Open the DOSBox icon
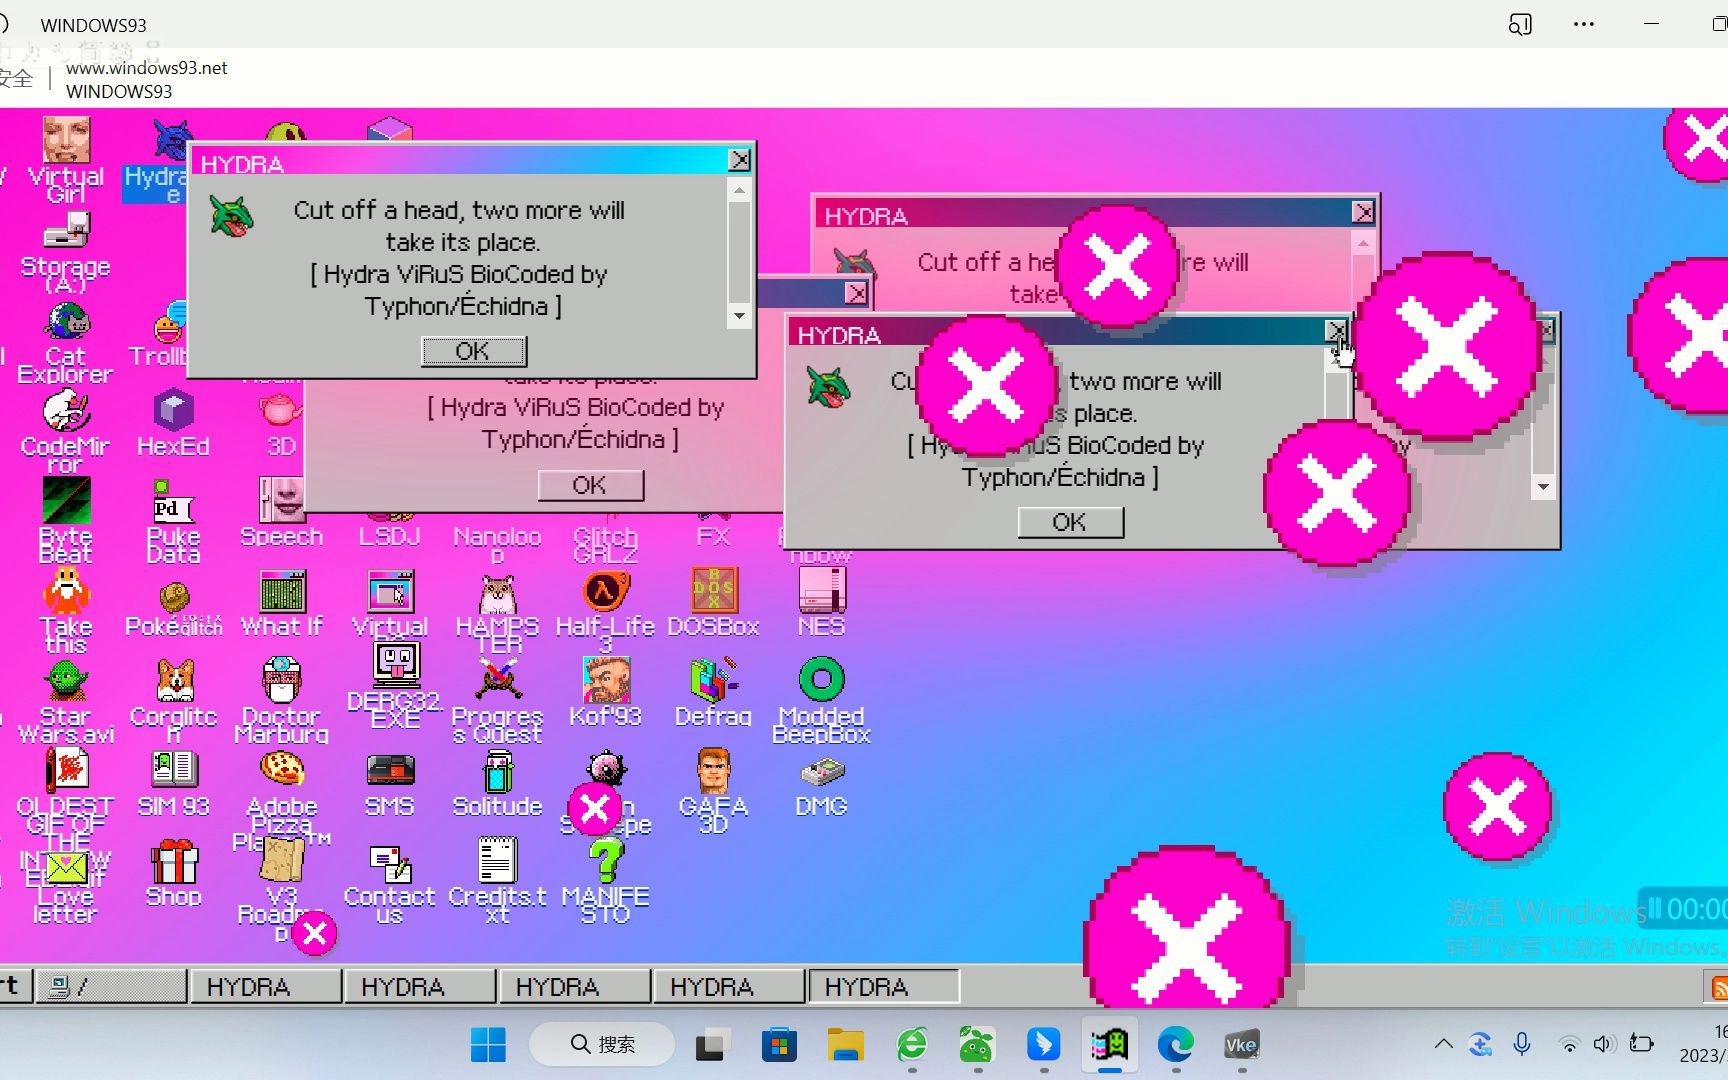The height and width of the screenshot is (1080, 1728). (x=714, y=604)
